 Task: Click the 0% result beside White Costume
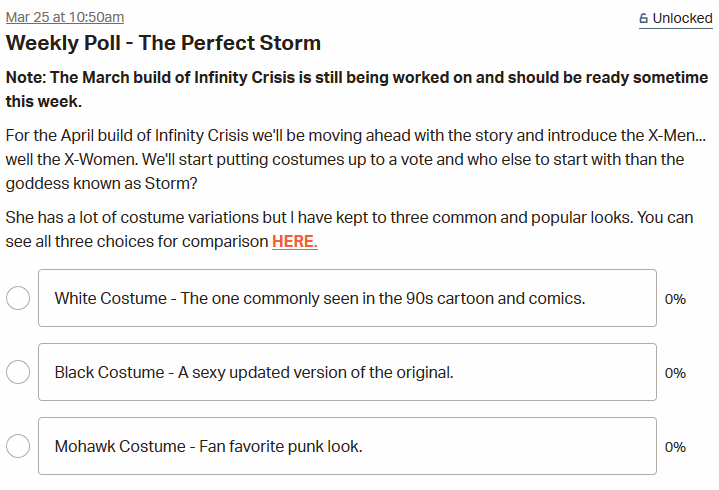(675, 299)
